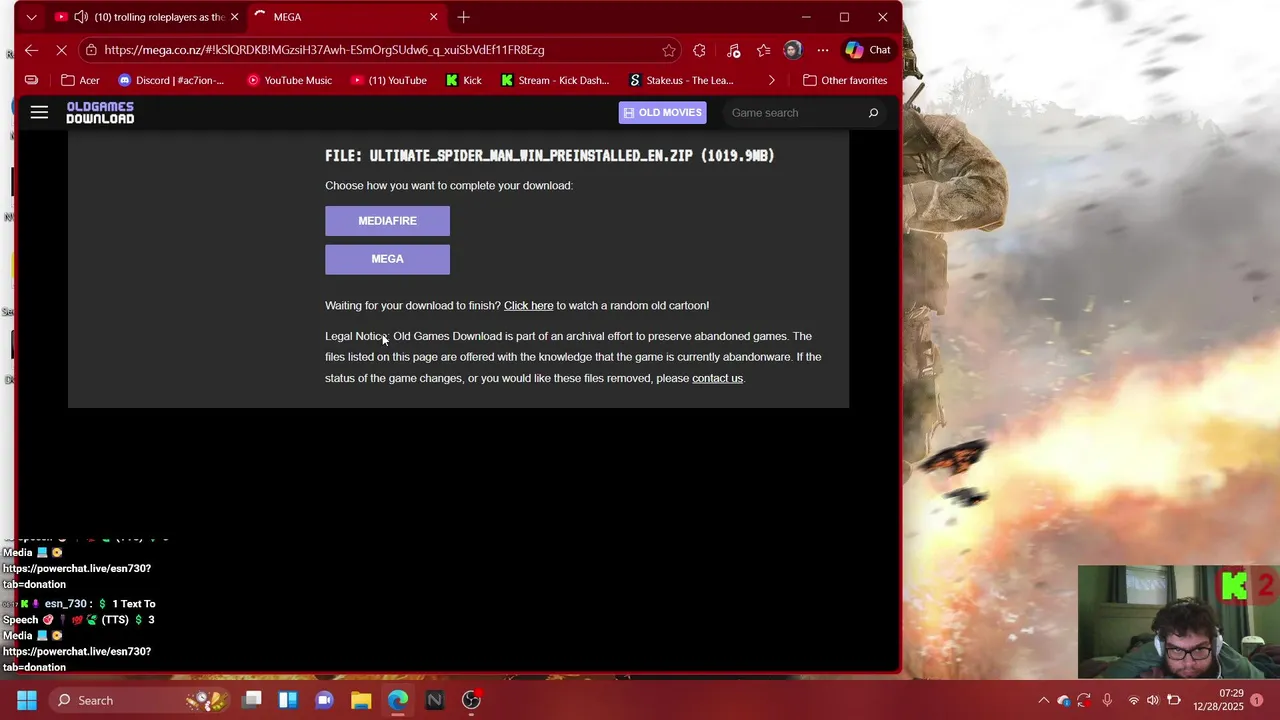
Task: Open the Stream - Kick Dashboard bookmark
Action: pos(555,80)
